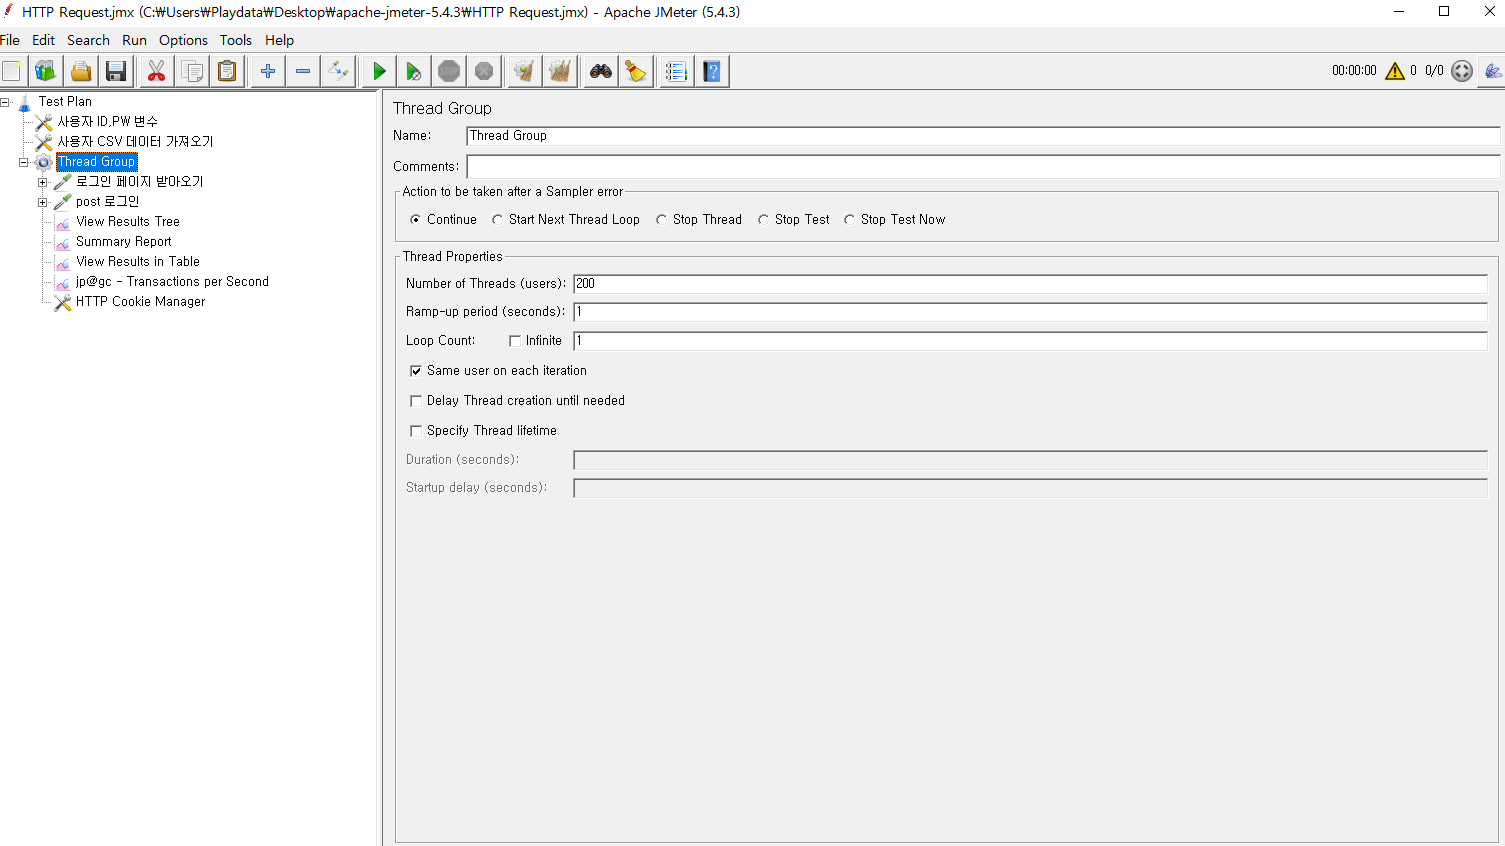Click the Clear All double broom icon
The image size is (1505, 846).
560,71
